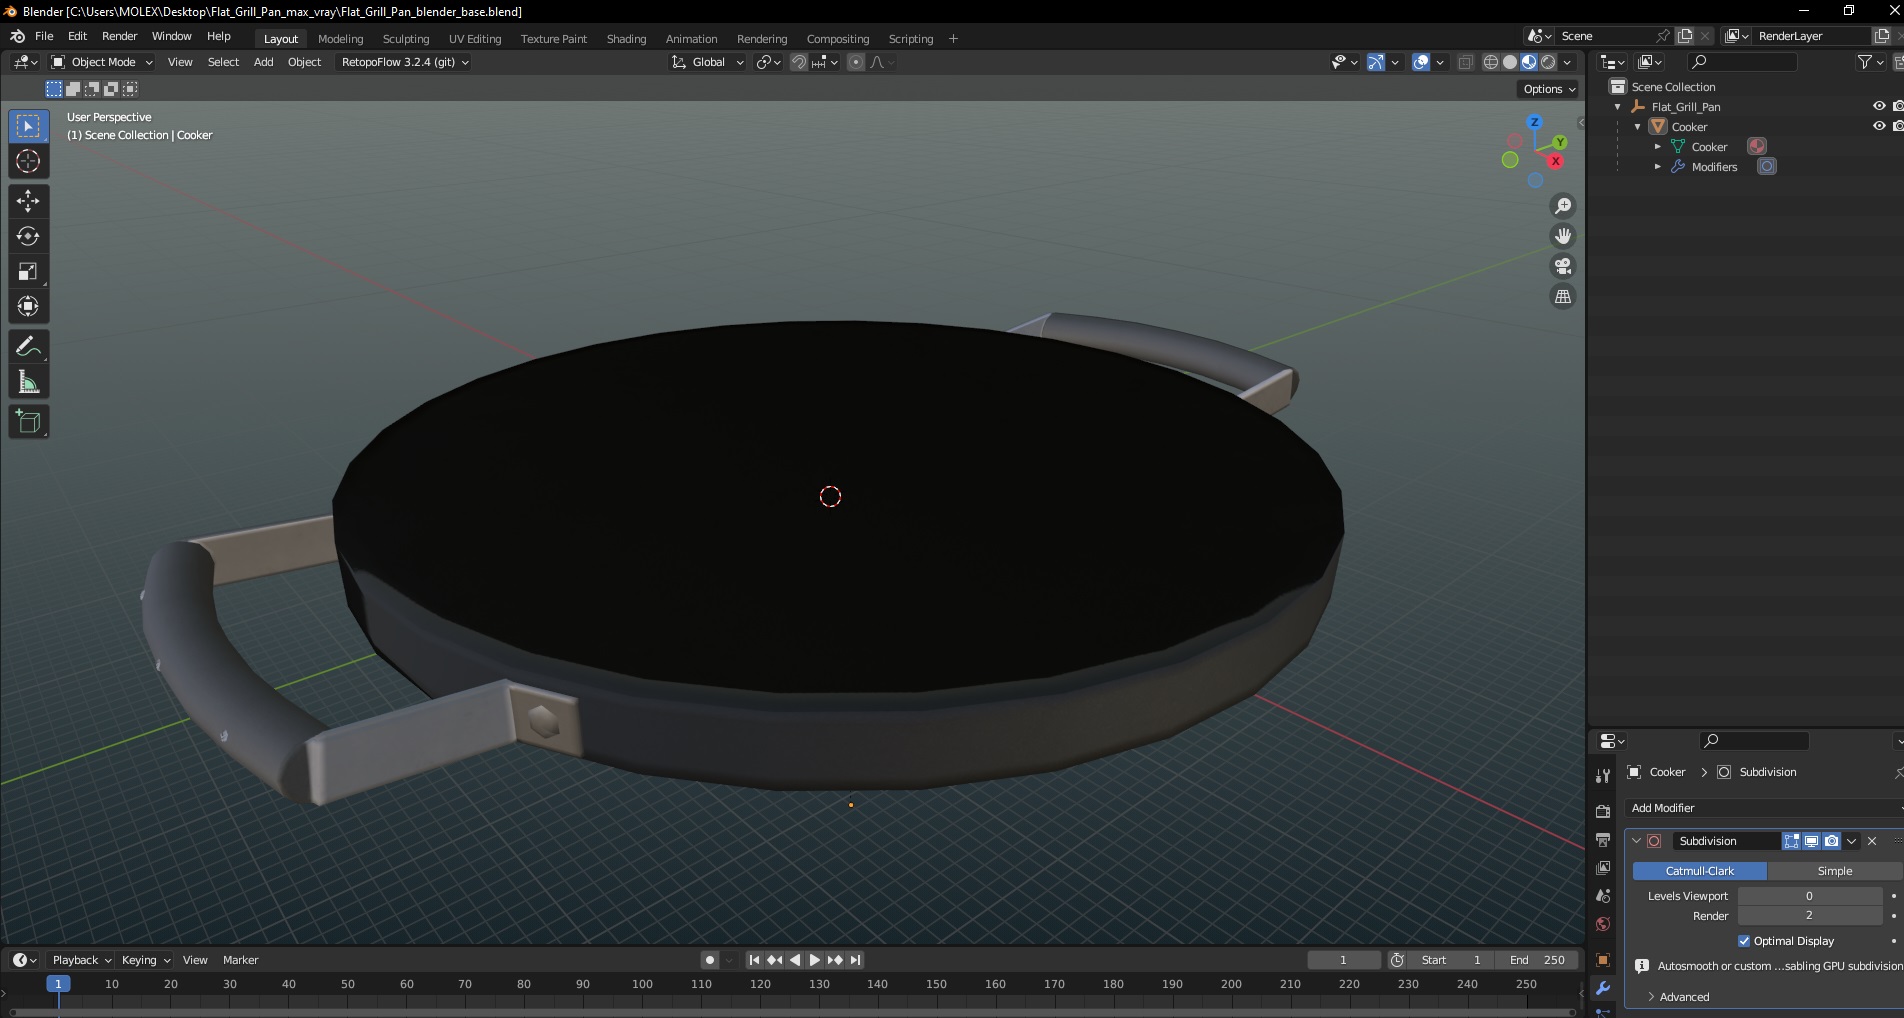Toggle X-ray view
Image resolution: width=1904 pixels, height=1018 pixels.
[1465, 62]
